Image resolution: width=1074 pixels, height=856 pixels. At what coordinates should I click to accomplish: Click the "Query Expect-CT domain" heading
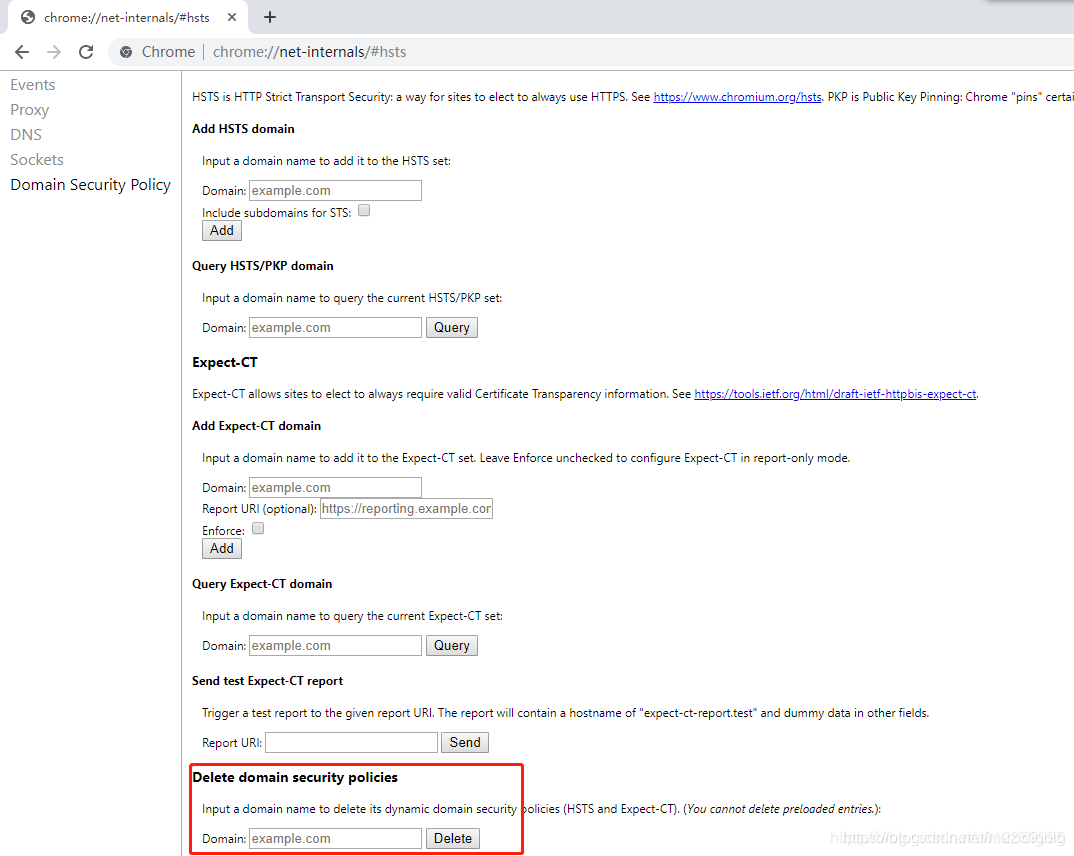click(x=262, y=584)
